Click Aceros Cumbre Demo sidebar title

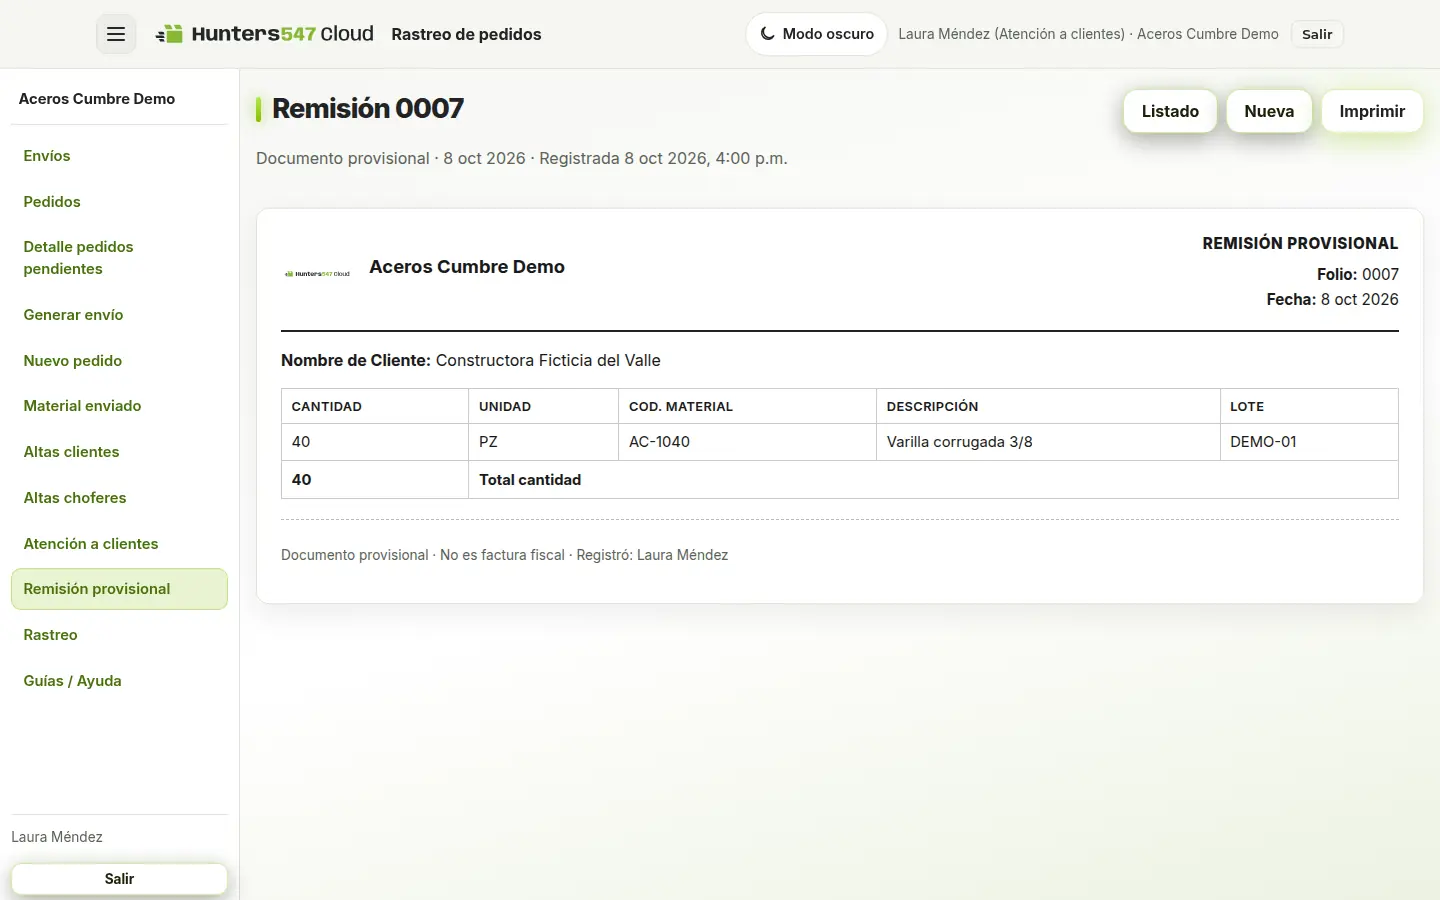pyautogui.click(x=97, y=99)
